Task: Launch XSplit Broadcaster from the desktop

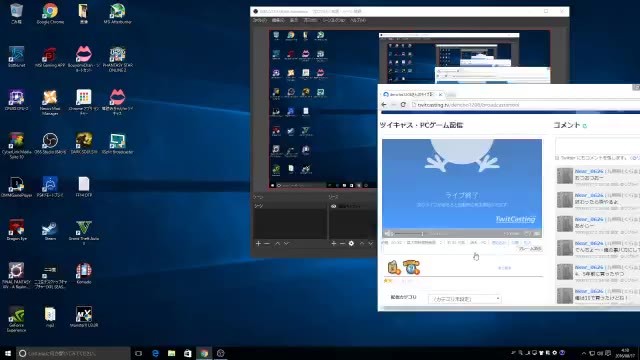Action: (x=117, y=143)
